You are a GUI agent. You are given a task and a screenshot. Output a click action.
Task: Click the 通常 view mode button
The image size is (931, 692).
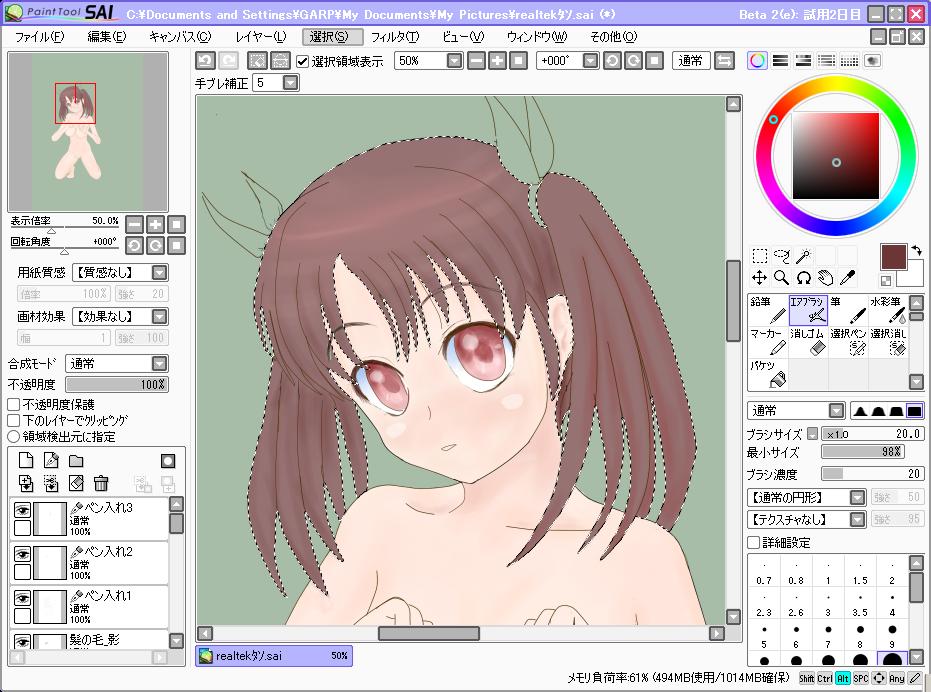tap(691, 61)
